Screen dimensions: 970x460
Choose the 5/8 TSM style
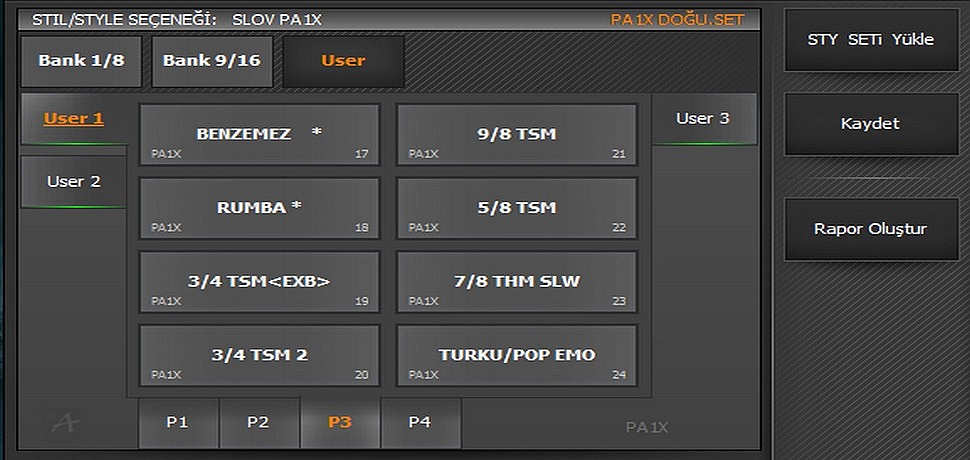pyautogui.click(x=517, y=208)
